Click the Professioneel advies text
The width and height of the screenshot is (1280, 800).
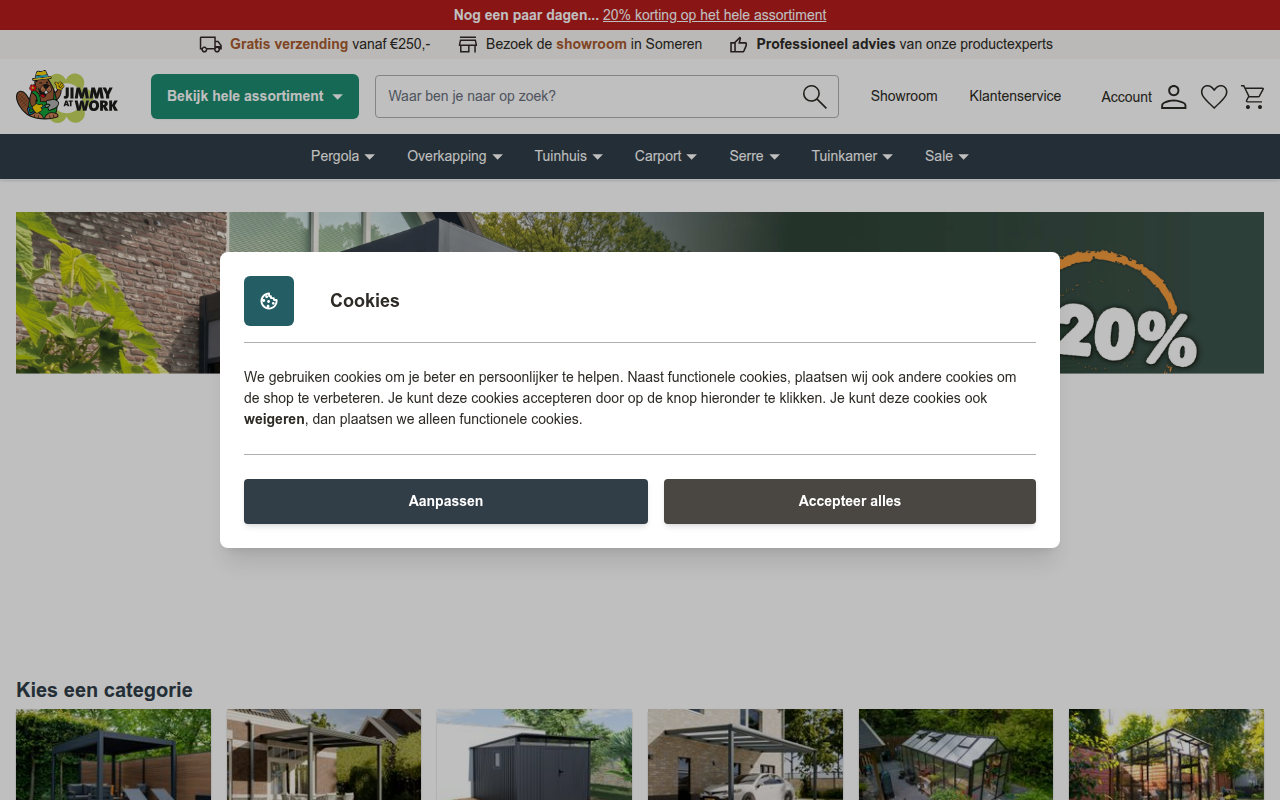[826, 44]
